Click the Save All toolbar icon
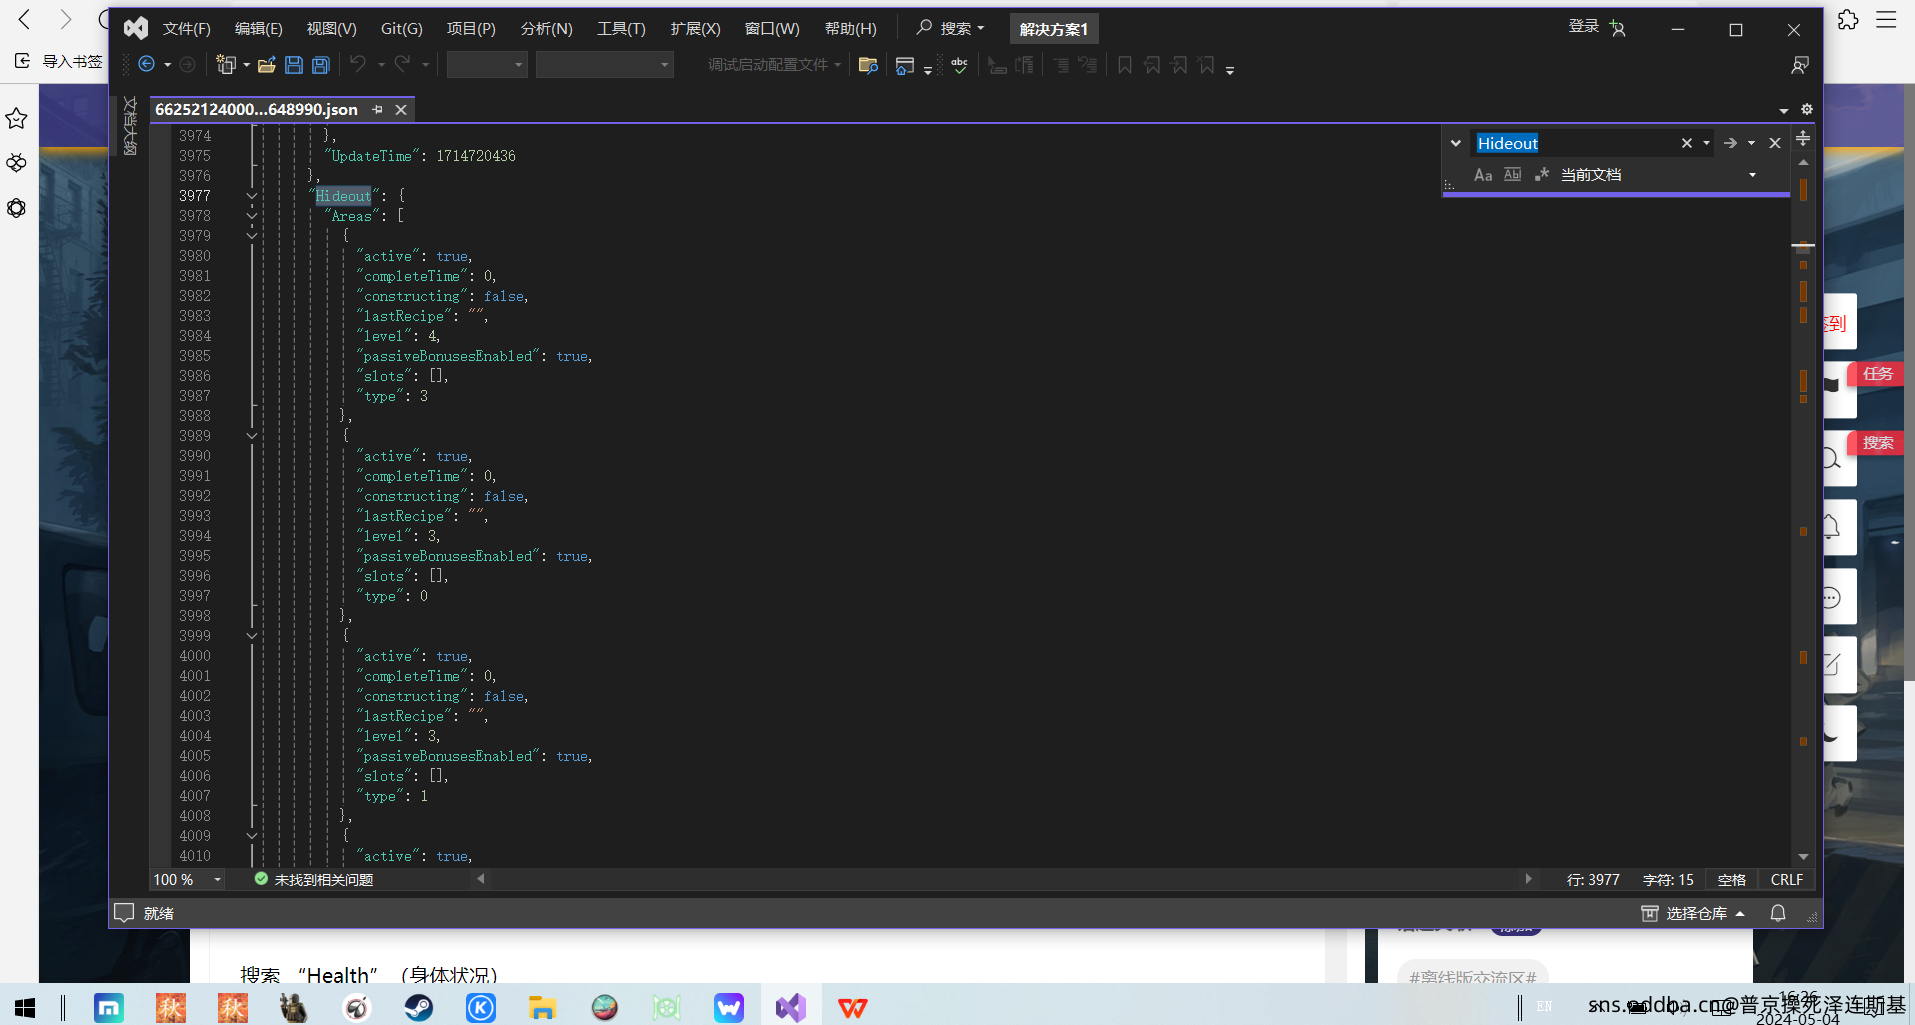 (321, 65)
